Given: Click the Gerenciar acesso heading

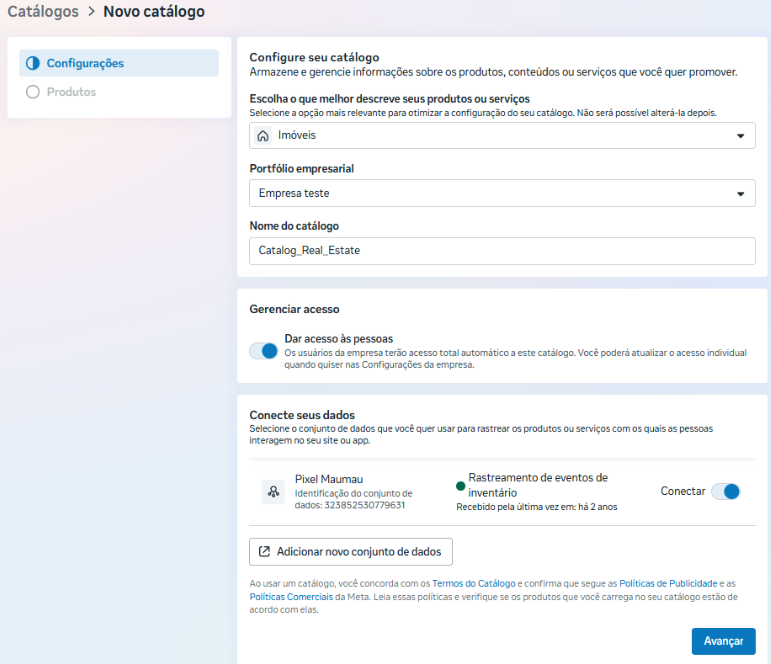Looking at the screenshot, I should [x=294, y=309].
